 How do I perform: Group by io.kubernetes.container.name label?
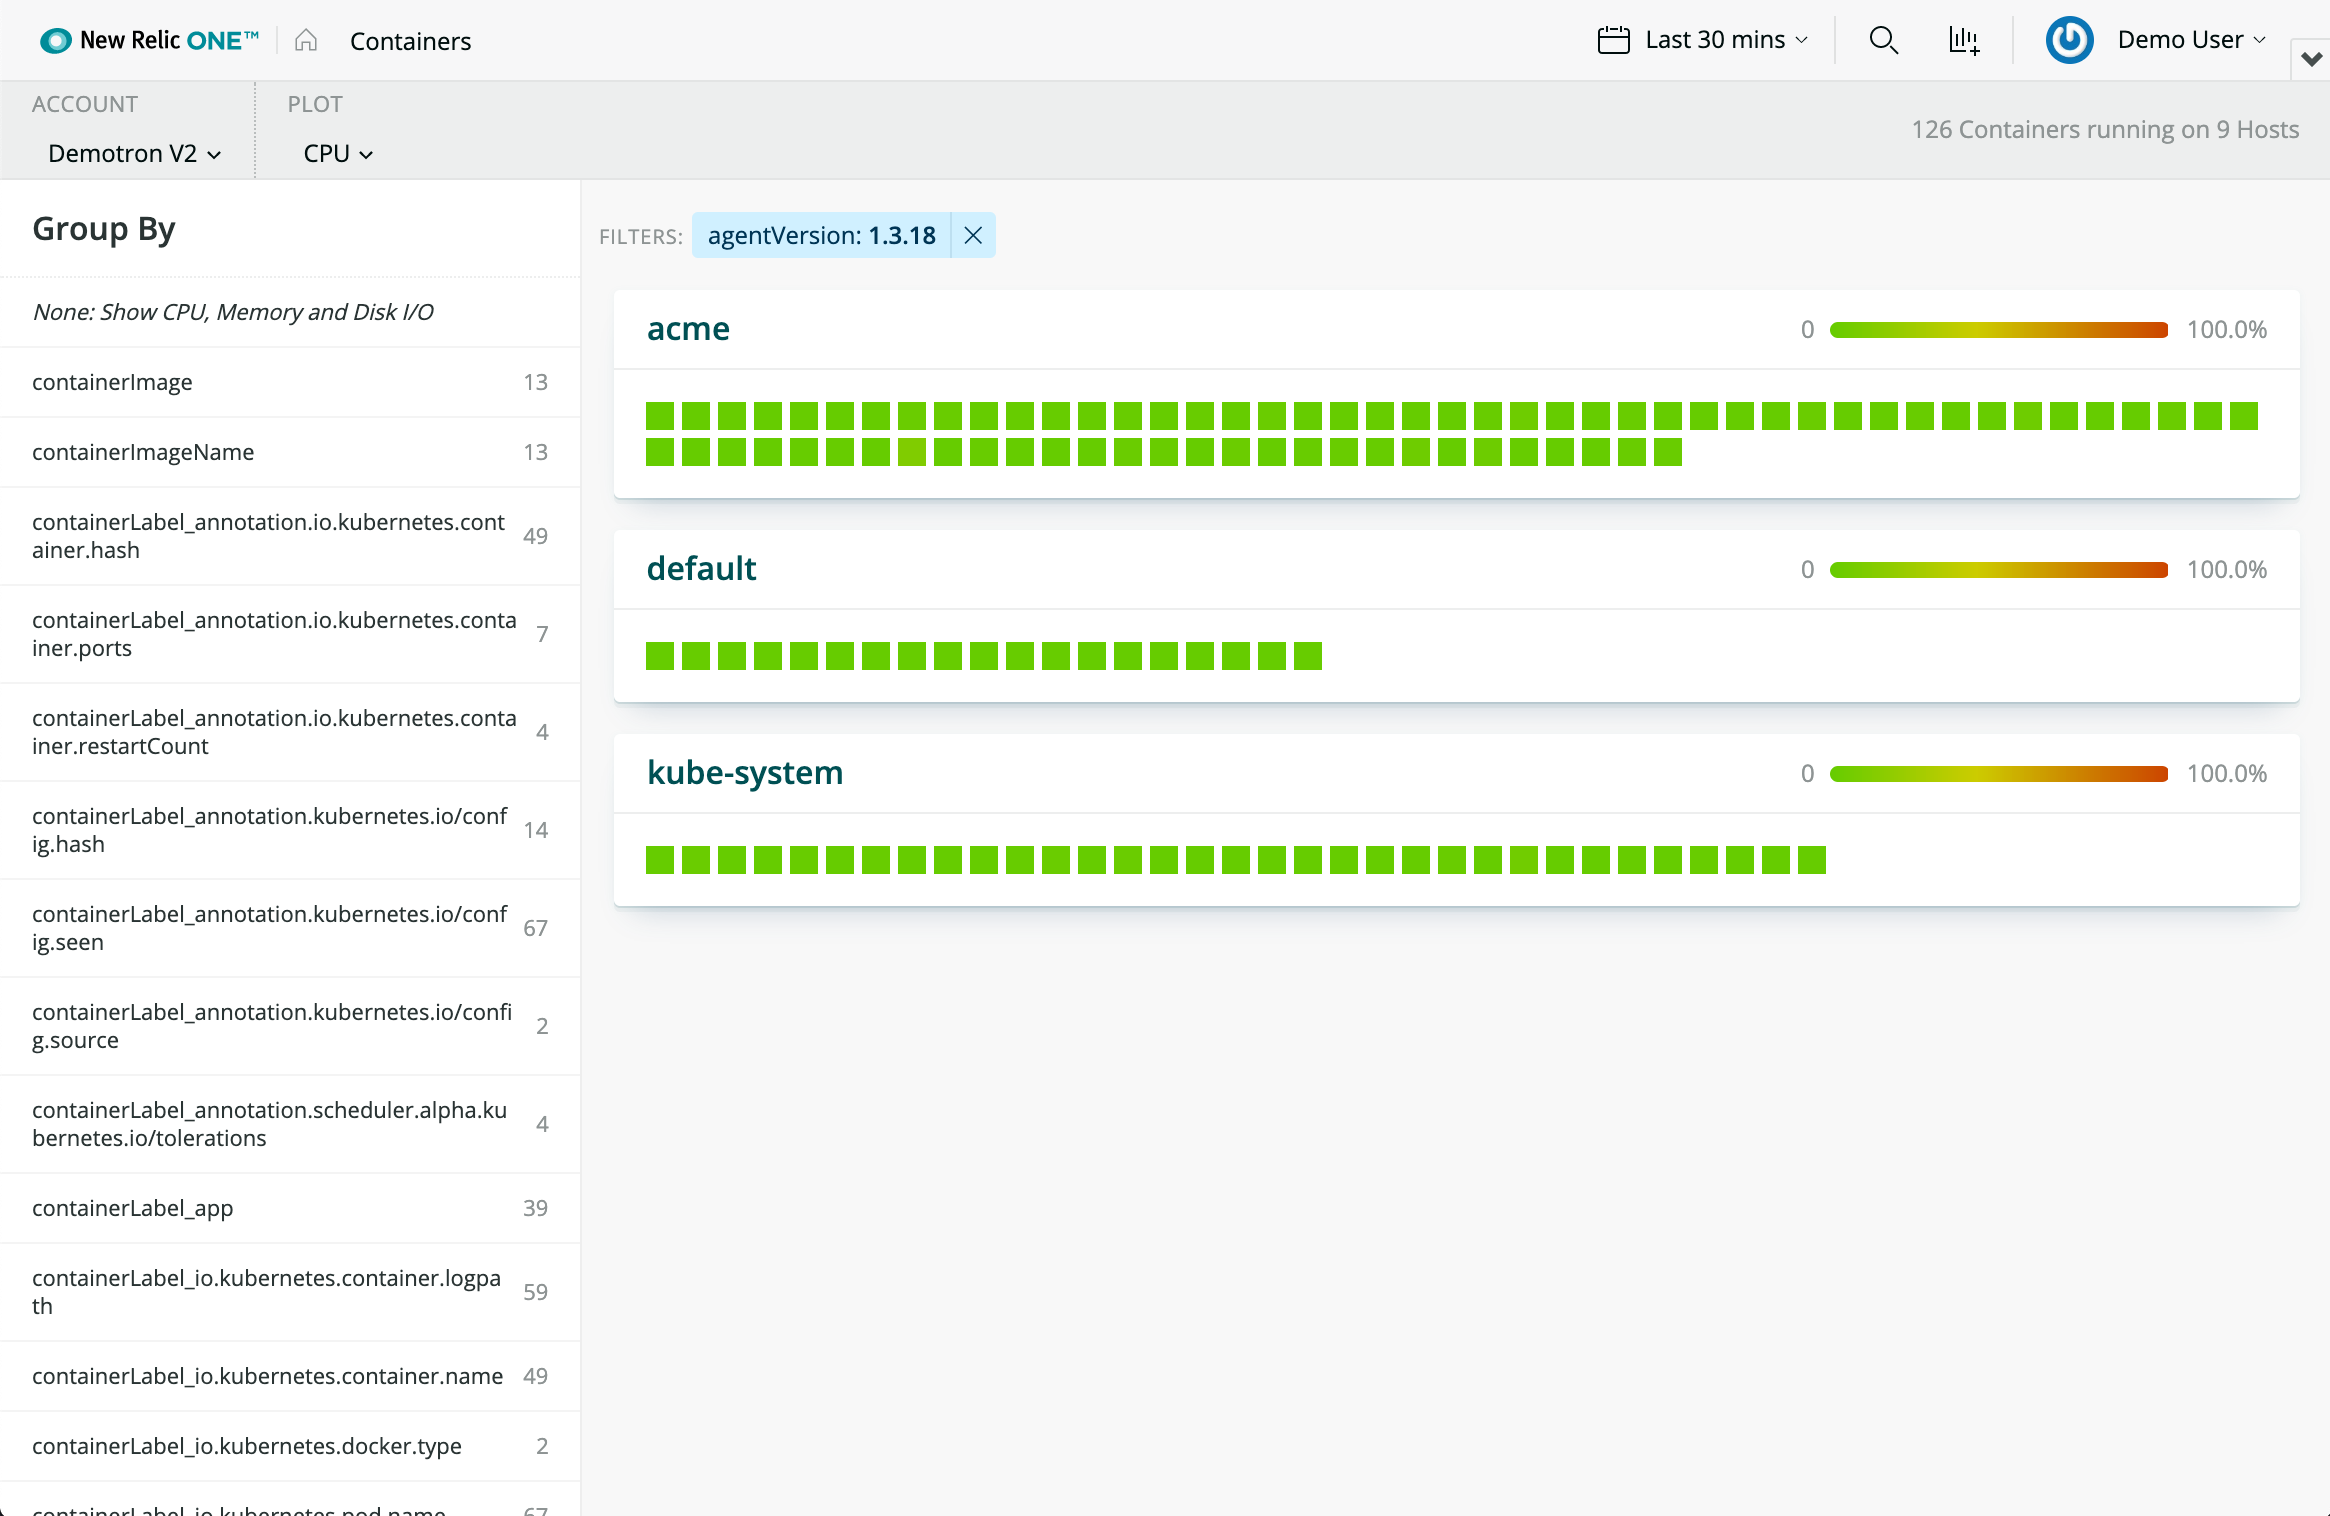[x=290, y=1376]
